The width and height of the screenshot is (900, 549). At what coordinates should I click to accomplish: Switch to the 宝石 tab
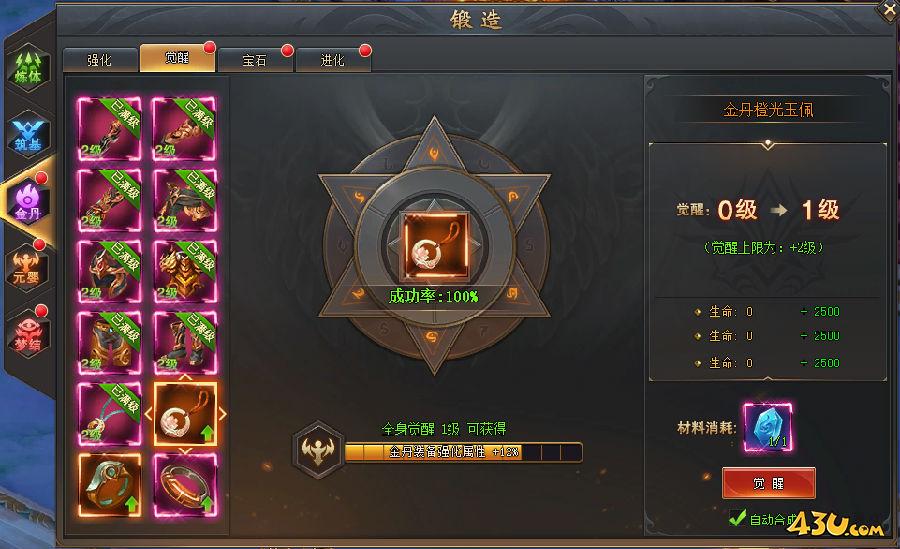255,60
